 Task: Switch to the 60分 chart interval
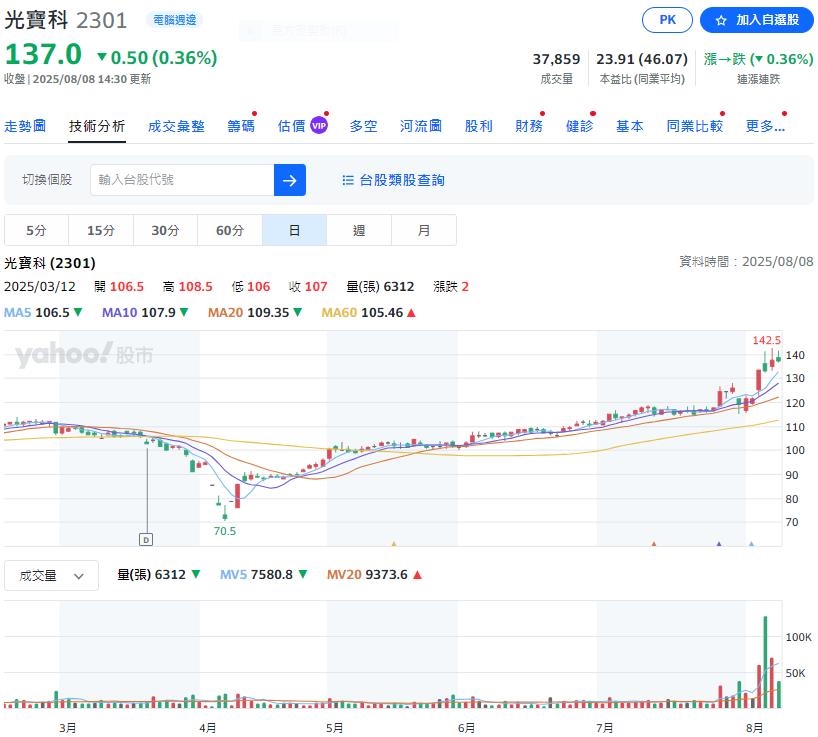229,229
